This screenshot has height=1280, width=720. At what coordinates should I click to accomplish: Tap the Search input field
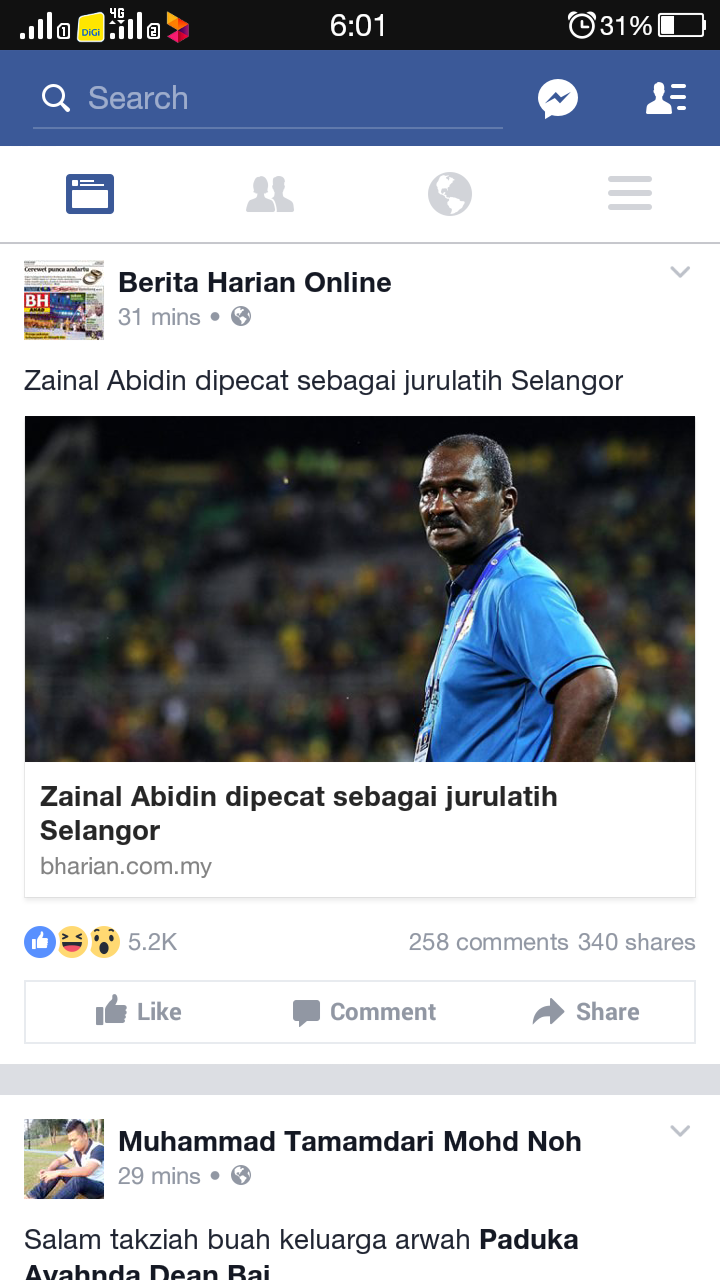coord(268,98)
